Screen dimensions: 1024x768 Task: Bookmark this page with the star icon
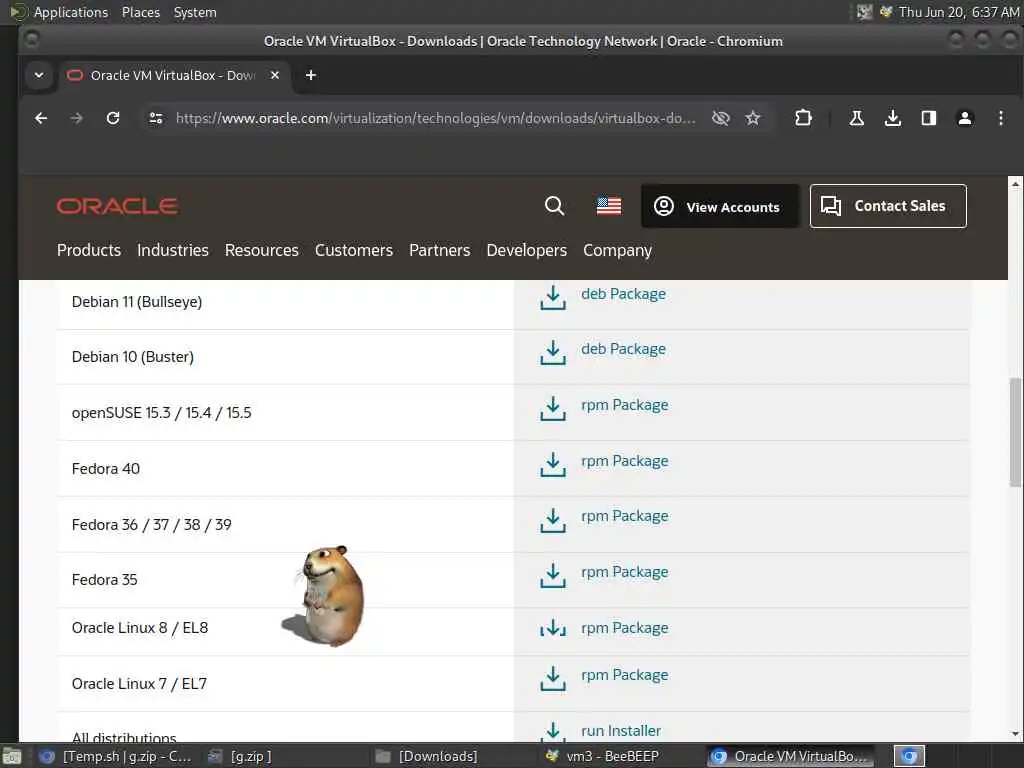pos(753,118)
